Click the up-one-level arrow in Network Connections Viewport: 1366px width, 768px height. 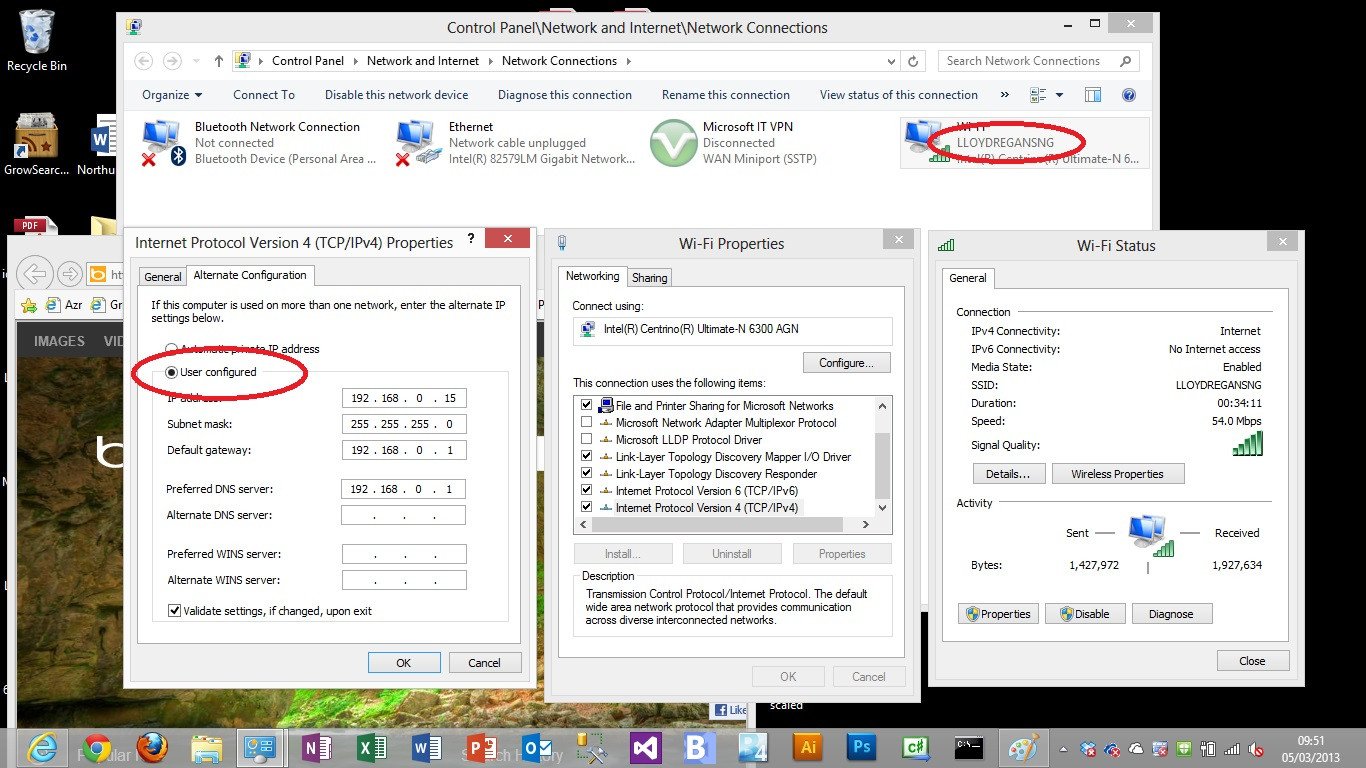(x=219, y=61)
